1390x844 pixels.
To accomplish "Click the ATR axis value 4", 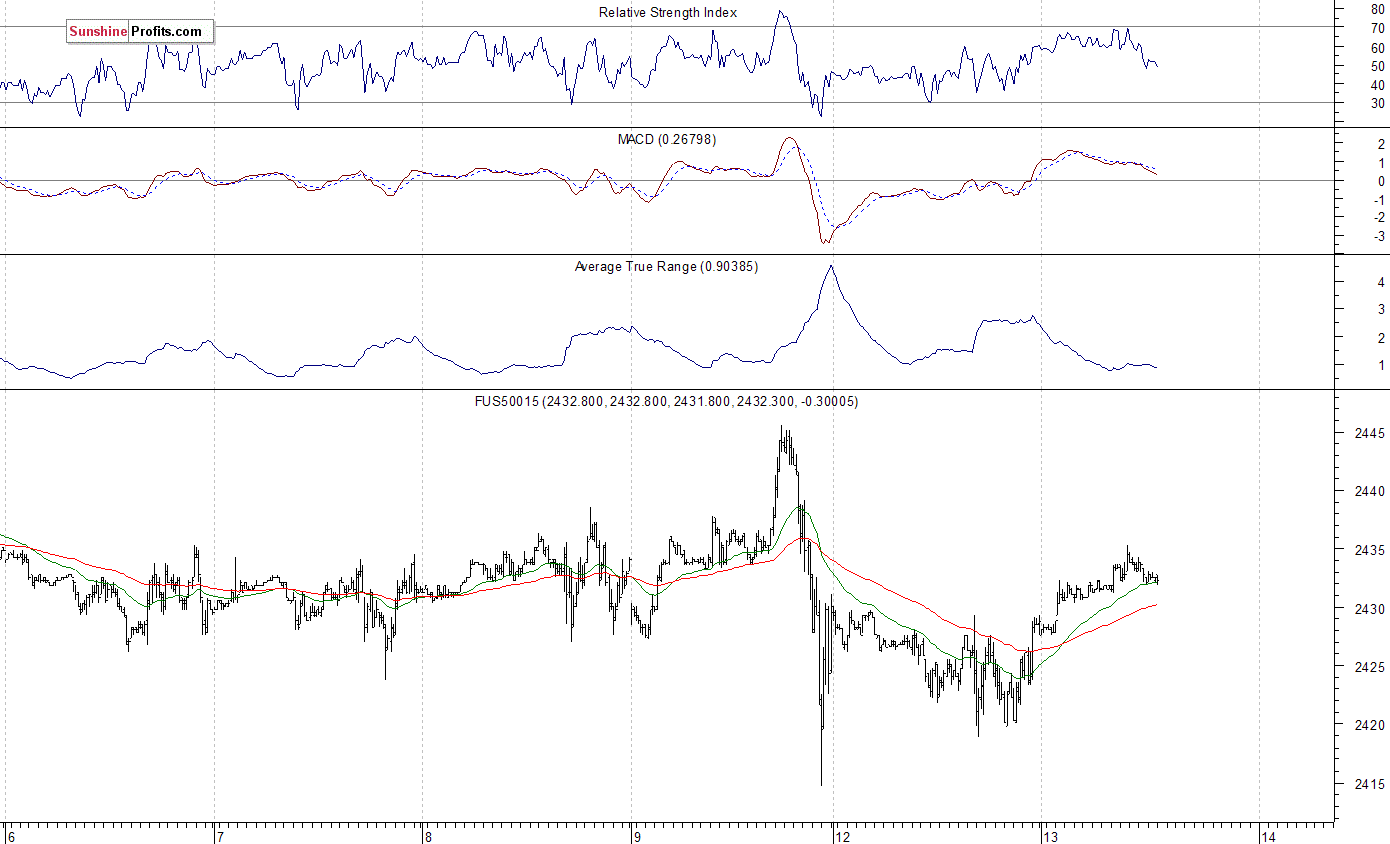I will tap(1381, 282).
